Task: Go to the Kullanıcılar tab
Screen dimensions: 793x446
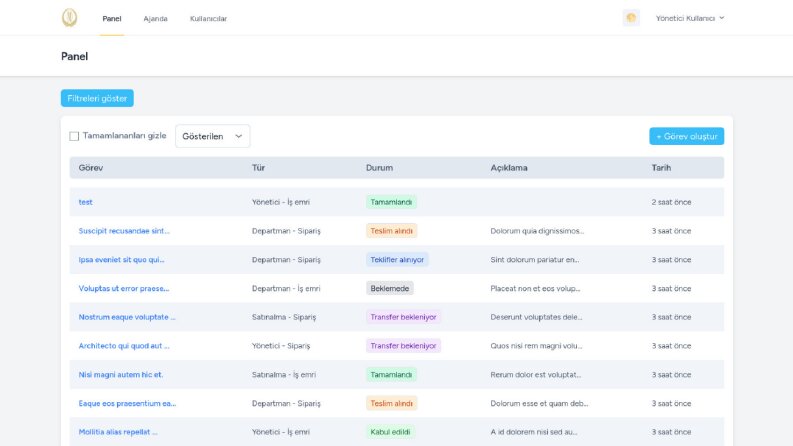Action: [x=208, y=19]
